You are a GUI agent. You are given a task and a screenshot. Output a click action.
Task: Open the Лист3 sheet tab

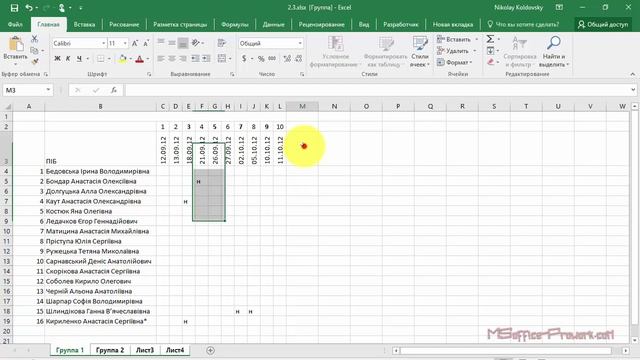(145, 350)
